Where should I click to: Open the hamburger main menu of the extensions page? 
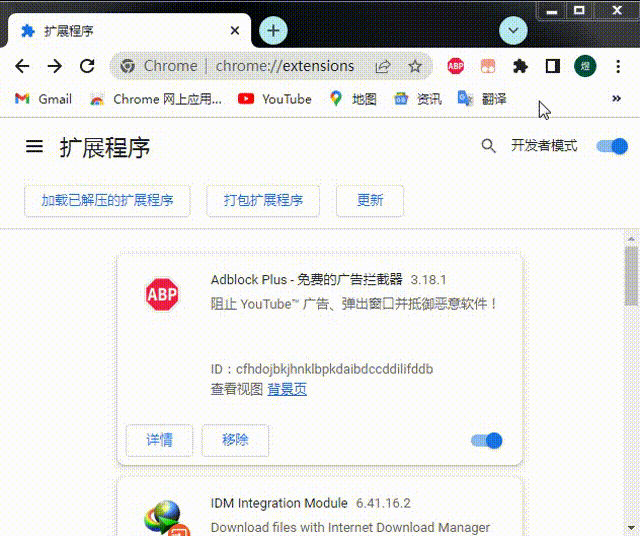[35, 147]
